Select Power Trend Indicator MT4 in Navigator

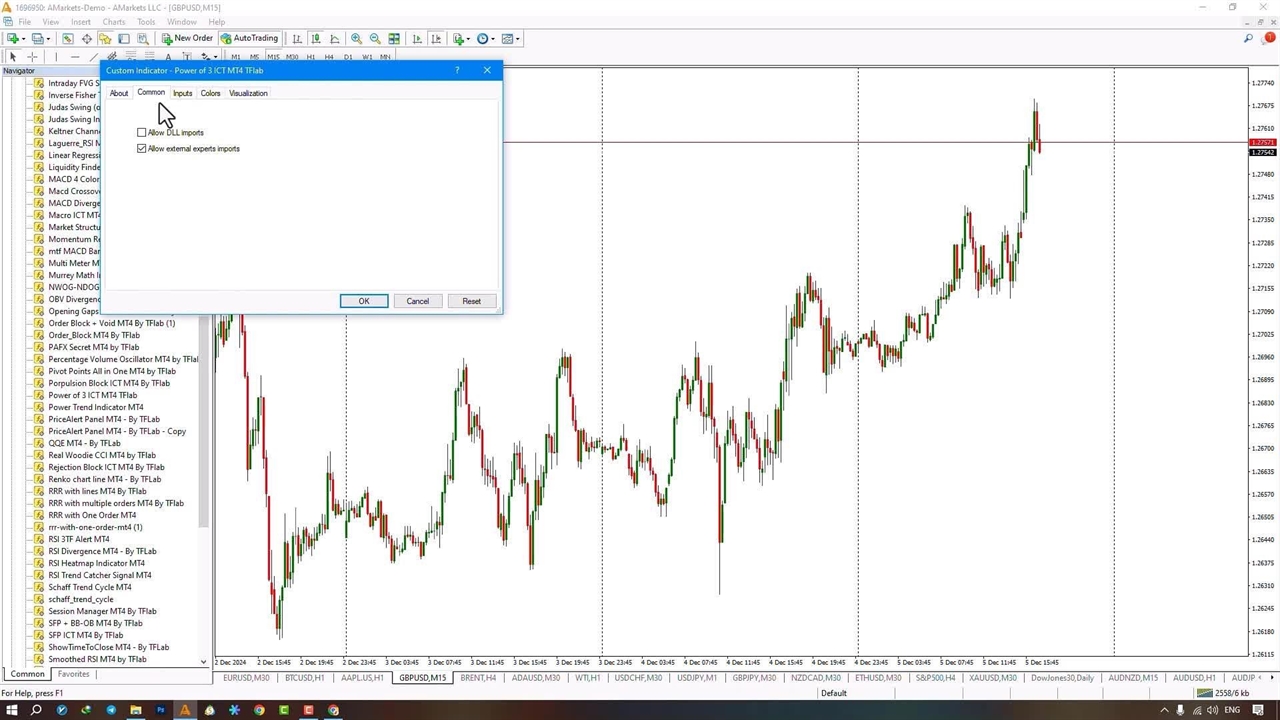pos(95,407)
